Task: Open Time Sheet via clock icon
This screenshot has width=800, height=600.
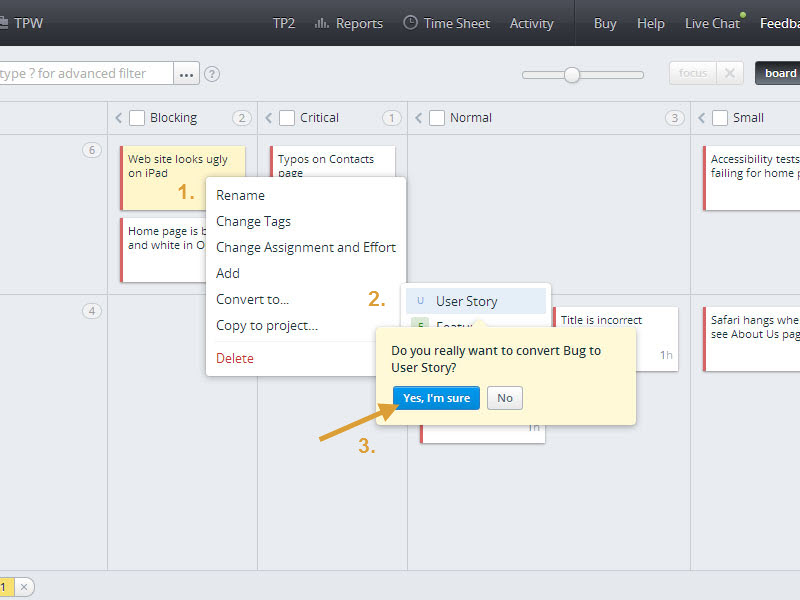Action: (x=409, y=22)
